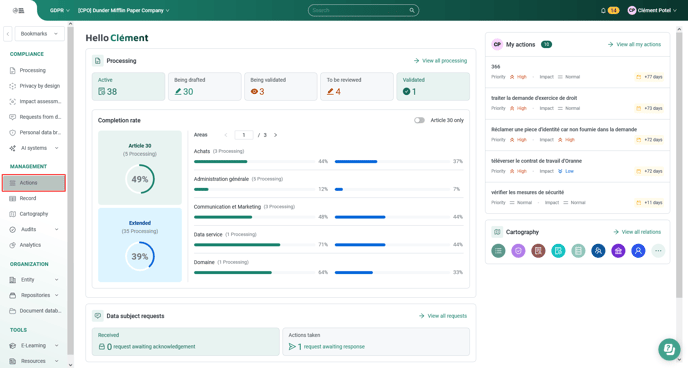Viewport: 688px width, 368px height.
Task: Click View all requests link
Action: 443,316
